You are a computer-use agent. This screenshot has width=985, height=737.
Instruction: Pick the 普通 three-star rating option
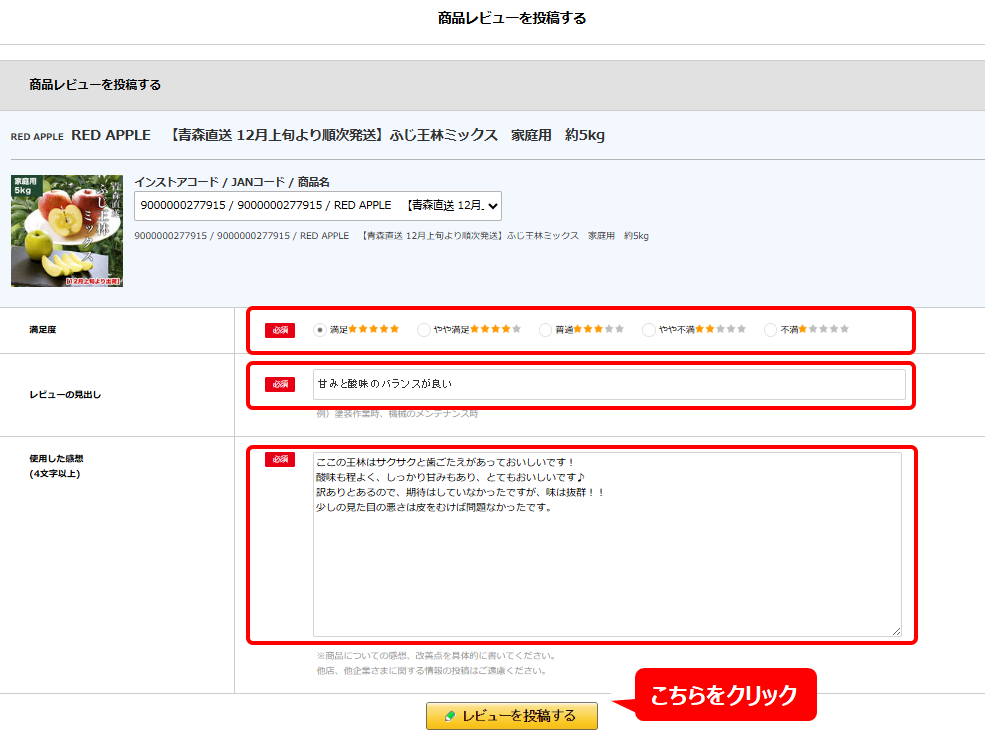click(x=545, y=330)
